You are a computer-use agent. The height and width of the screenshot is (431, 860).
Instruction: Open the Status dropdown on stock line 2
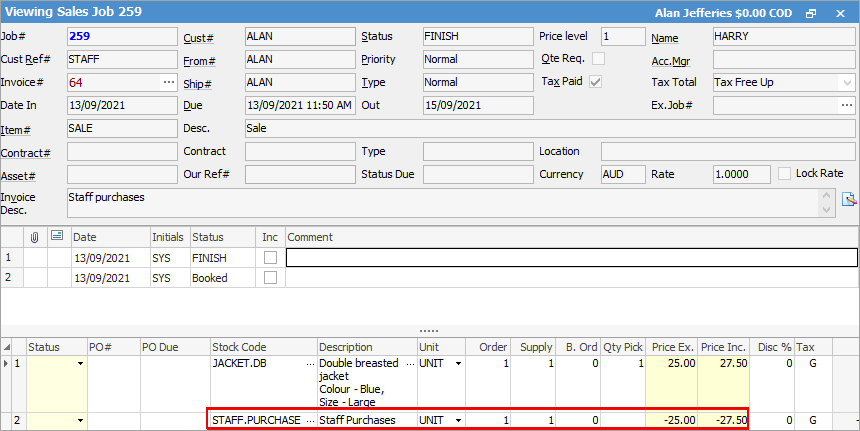tap(81, 421)
